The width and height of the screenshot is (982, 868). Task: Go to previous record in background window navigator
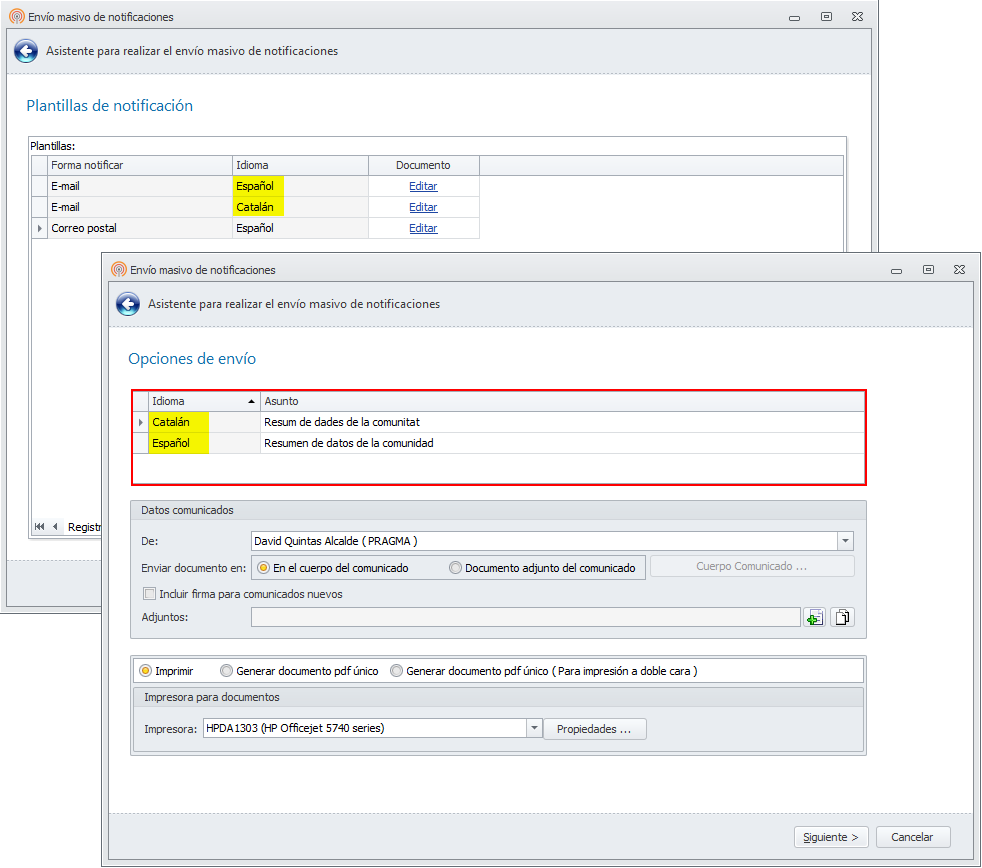pos(55,527)
